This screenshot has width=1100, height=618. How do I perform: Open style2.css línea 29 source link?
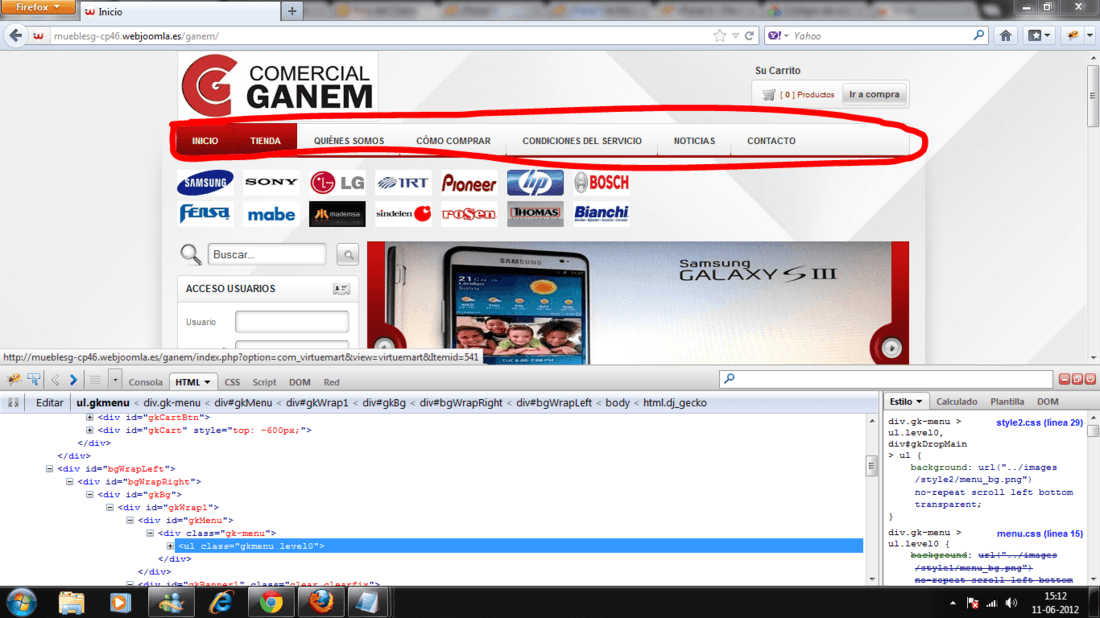coord(1039,422)
